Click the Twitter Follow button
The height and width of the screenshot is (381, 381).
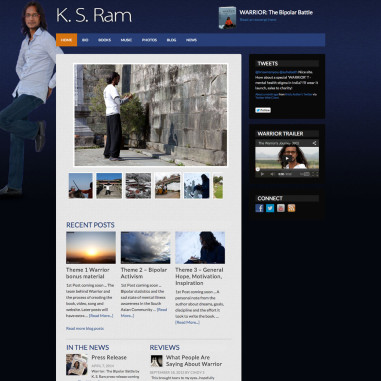(263, 110)
